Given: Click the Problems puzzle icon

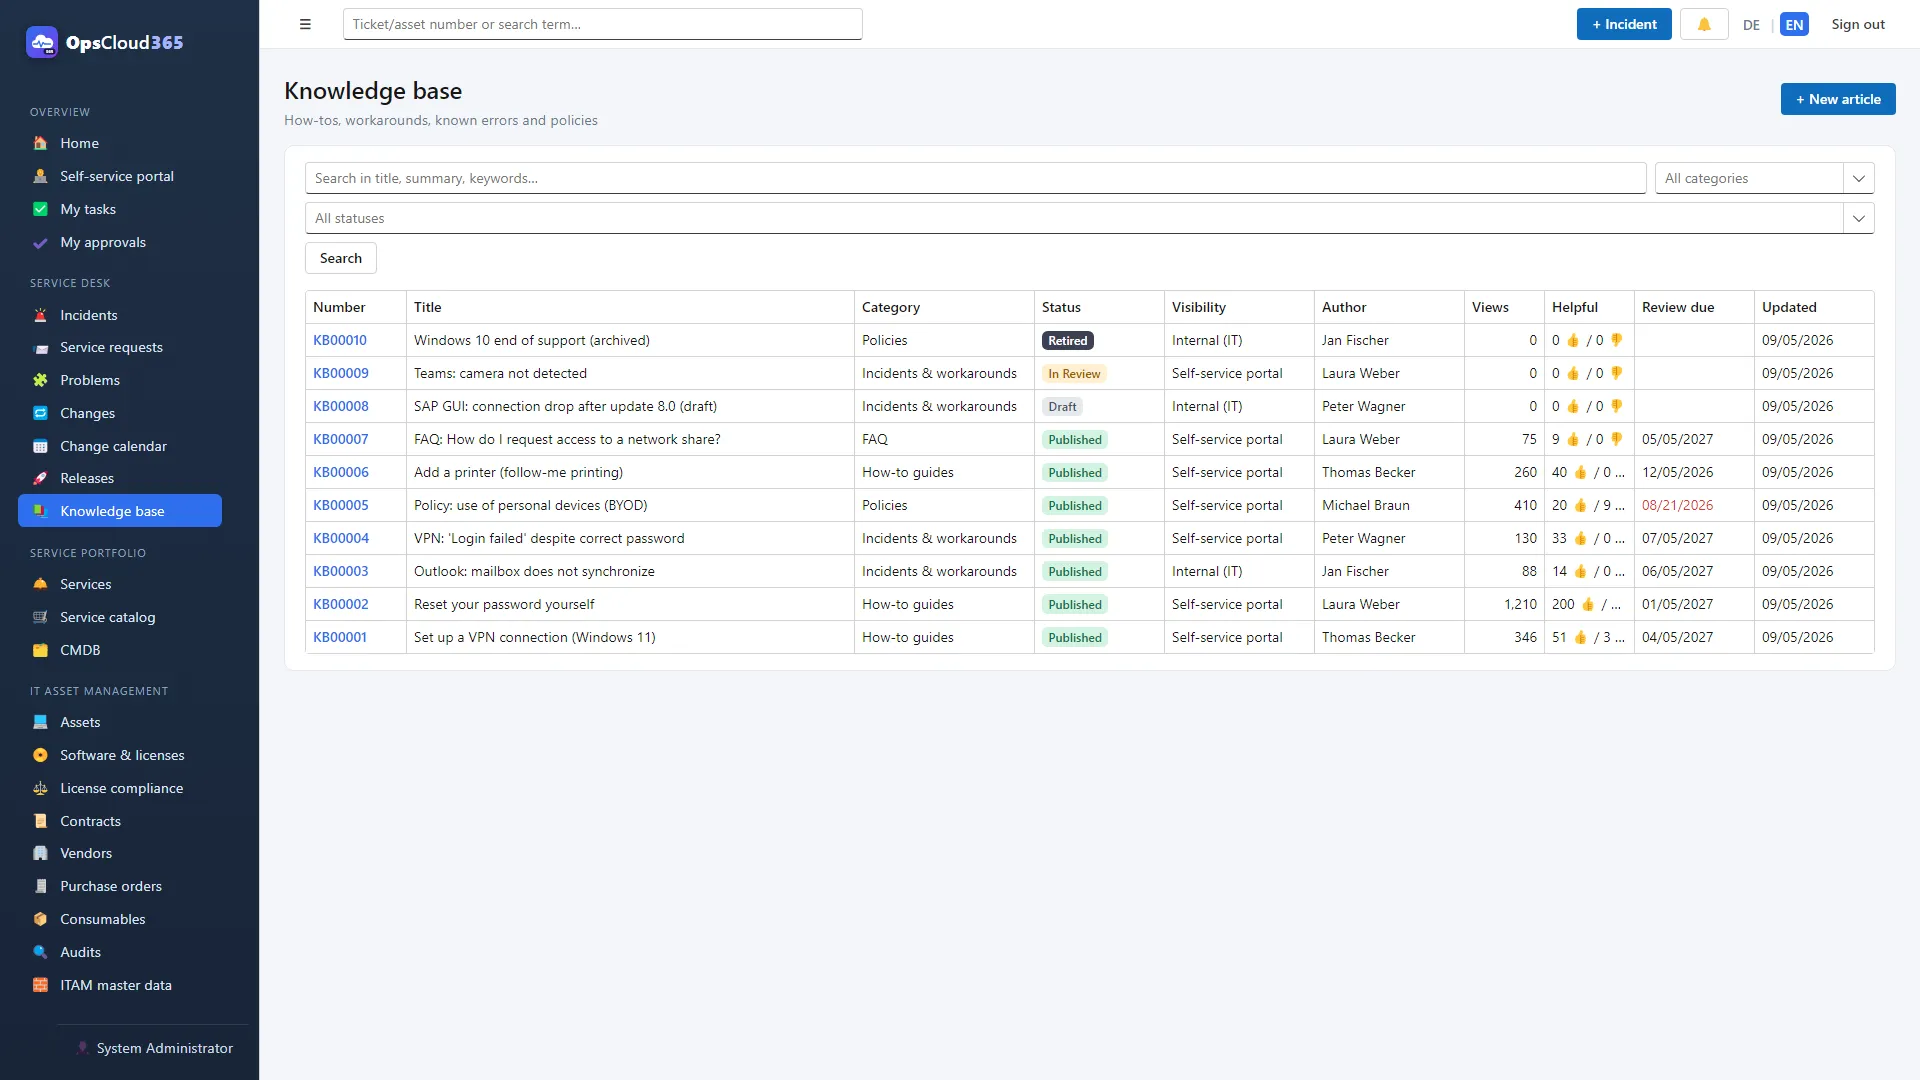Looking at the screenshot, I should click(40, 380).
